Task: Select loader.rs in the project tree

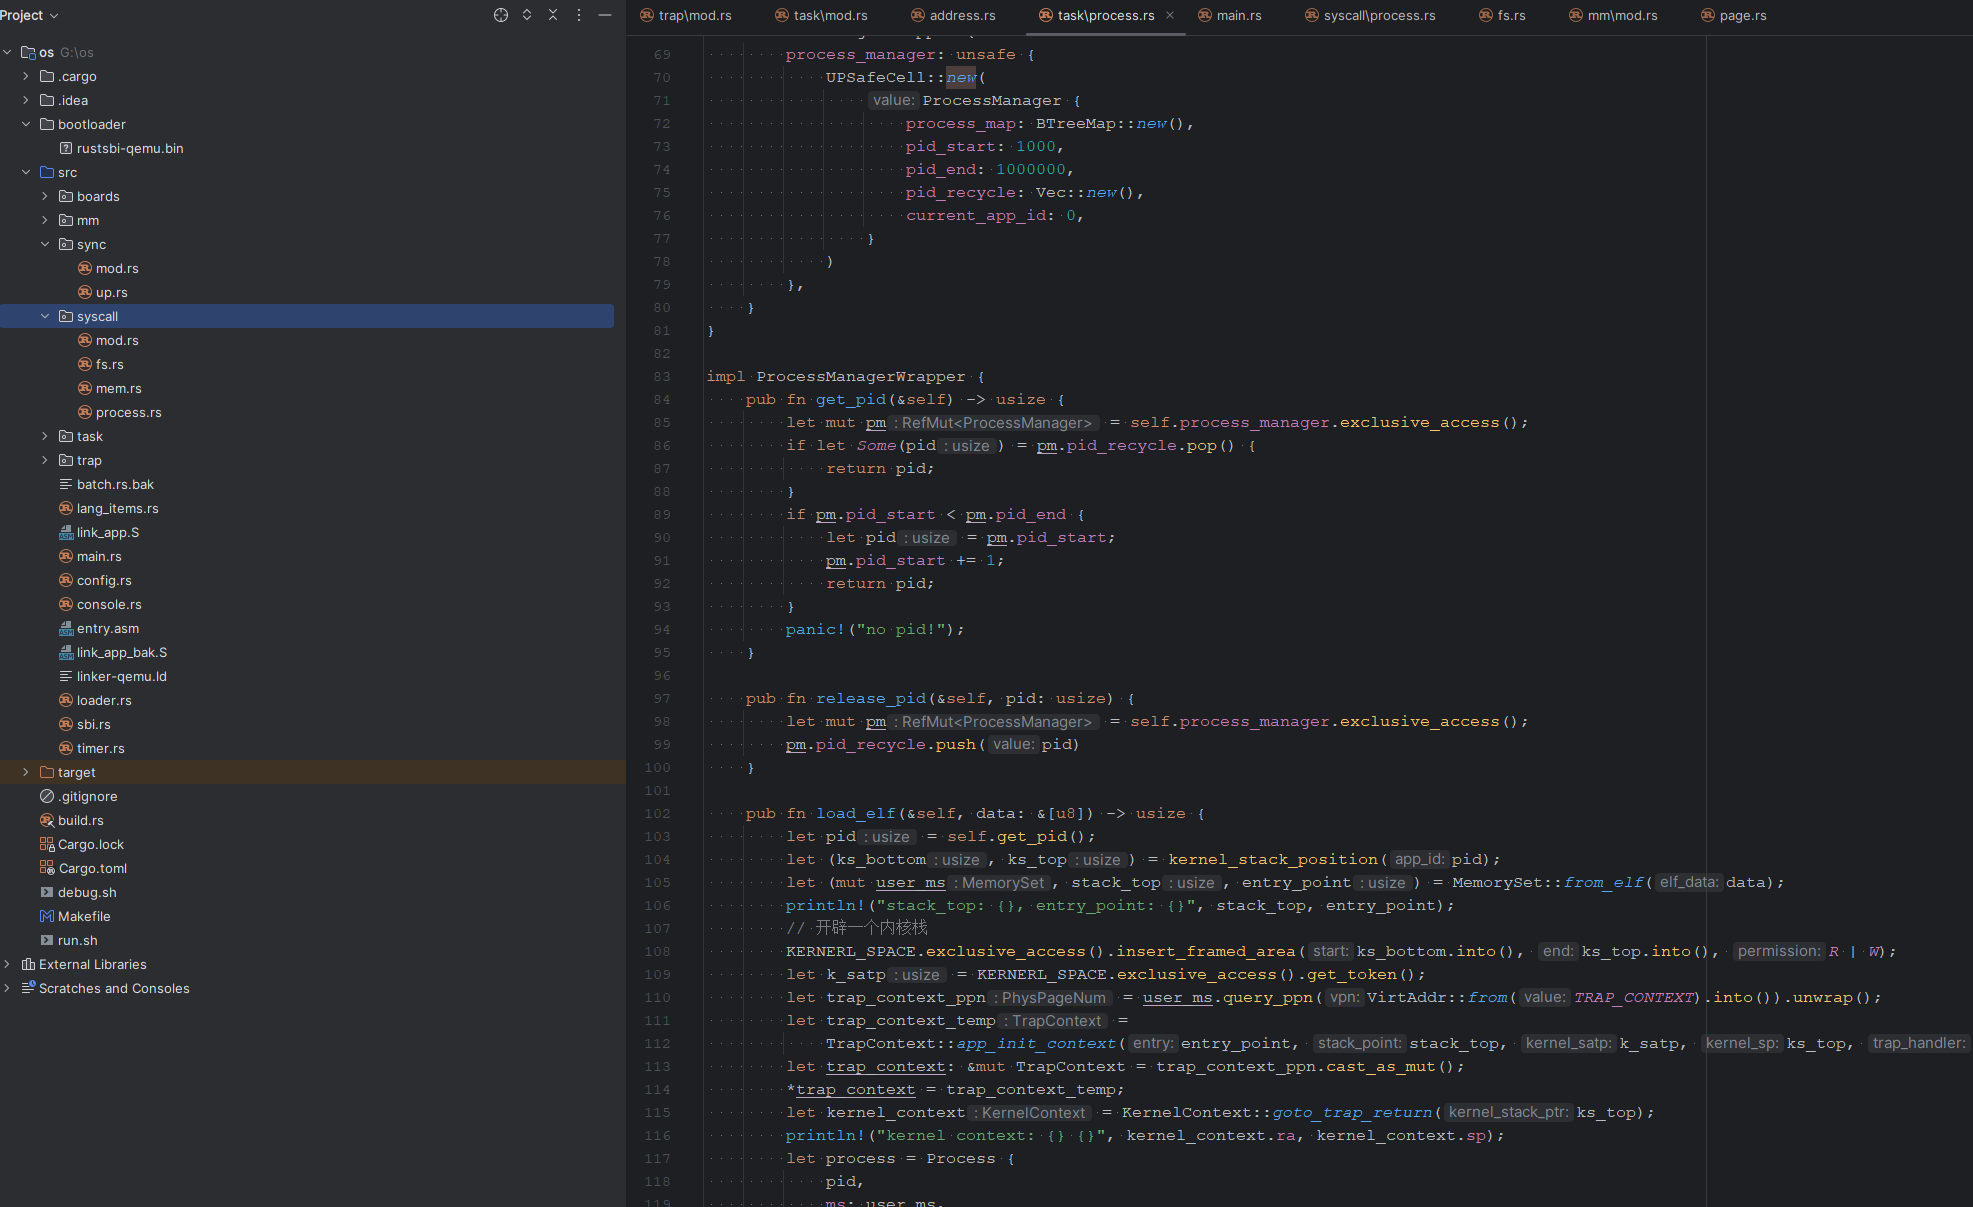Action: (x=104, y=700)
